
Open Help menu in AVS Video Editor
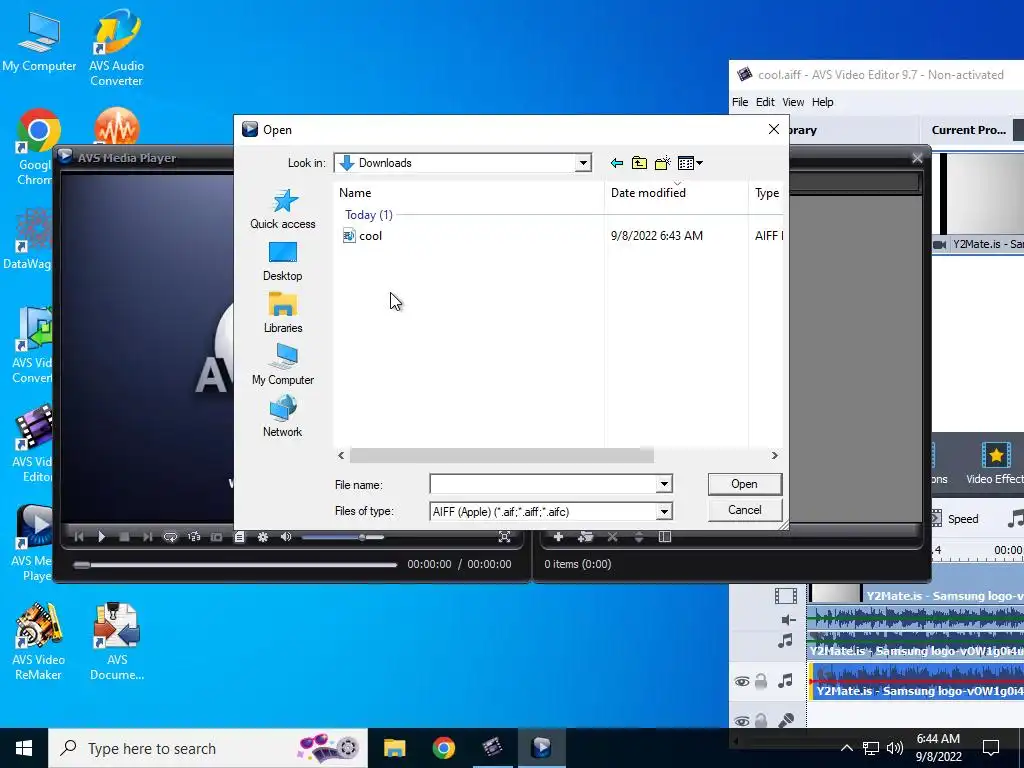click(822, 102)
